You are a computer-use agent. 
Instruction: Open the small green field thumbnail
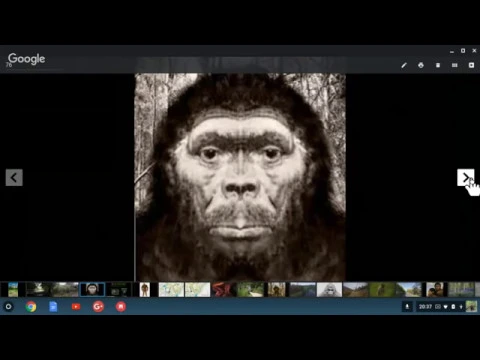tap(13, 289)
